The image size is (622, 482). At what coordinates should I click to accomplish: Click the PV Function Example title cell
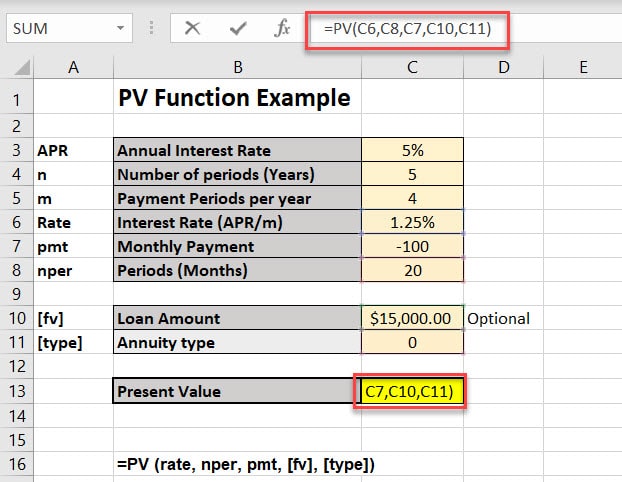(x=235, y=98)
